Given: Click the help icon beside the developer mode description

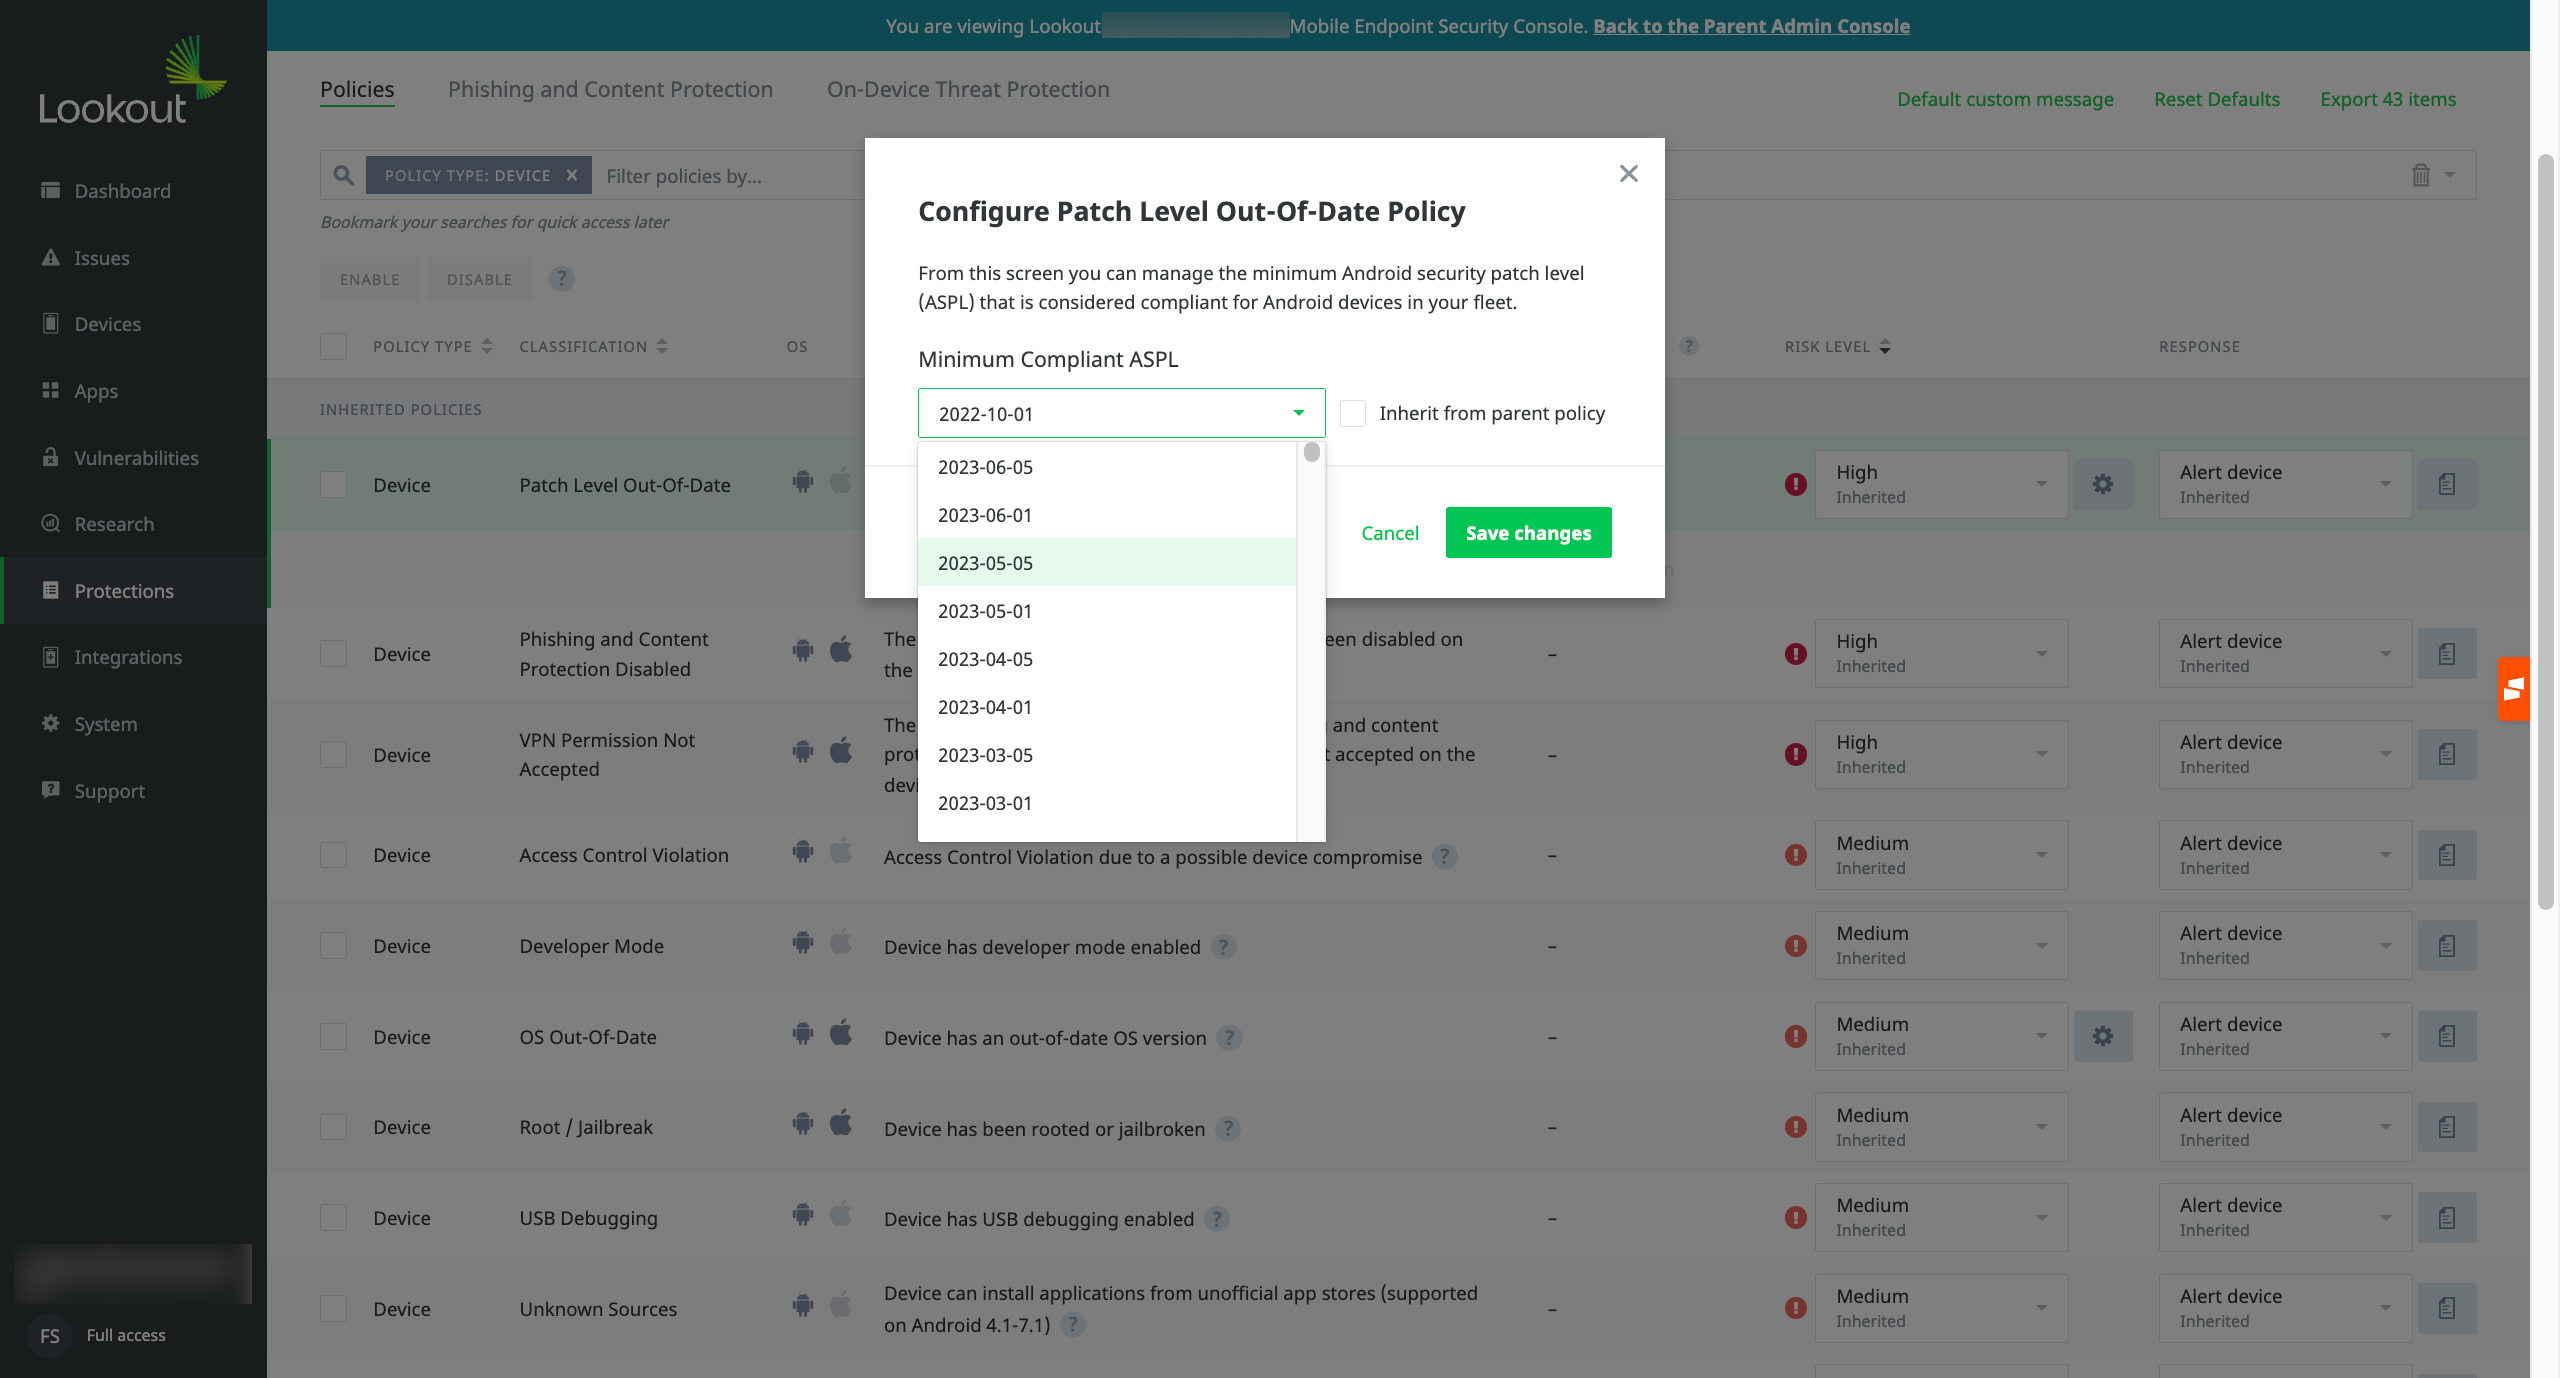Looking at the screenshot, I should (x=1223, y=947).
